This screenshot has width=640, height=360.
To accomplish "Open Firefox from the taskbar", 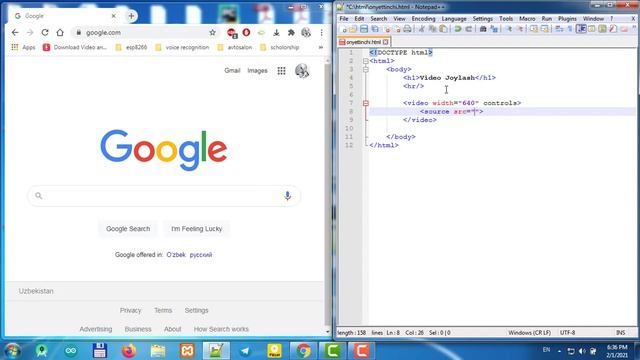I will [129, 351].
